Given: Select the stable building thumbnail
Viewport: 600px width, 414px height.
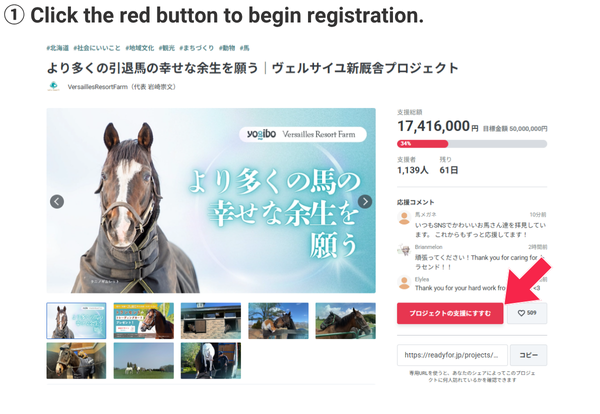Looking at the screenshot, I should pos(211,321).
